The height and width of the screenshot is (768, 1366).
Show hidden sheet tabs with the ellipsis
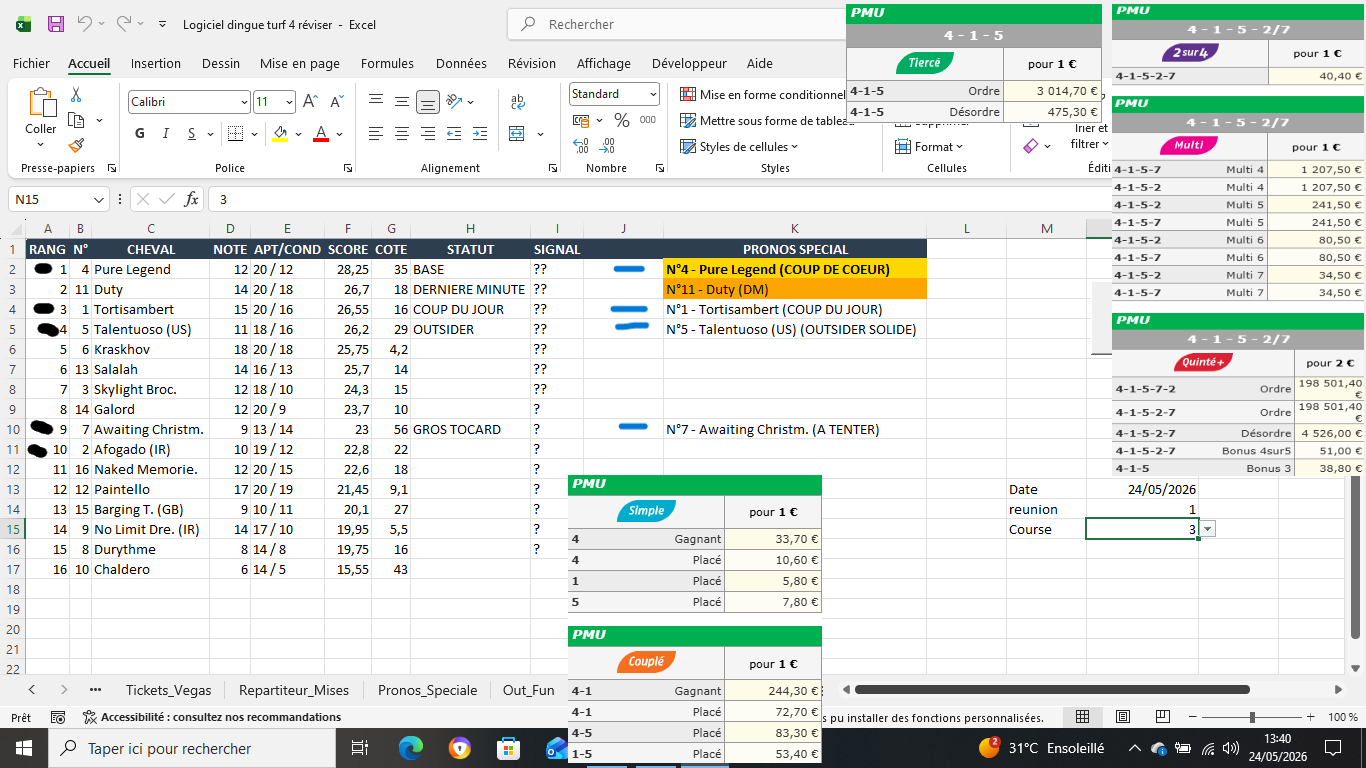95,690
